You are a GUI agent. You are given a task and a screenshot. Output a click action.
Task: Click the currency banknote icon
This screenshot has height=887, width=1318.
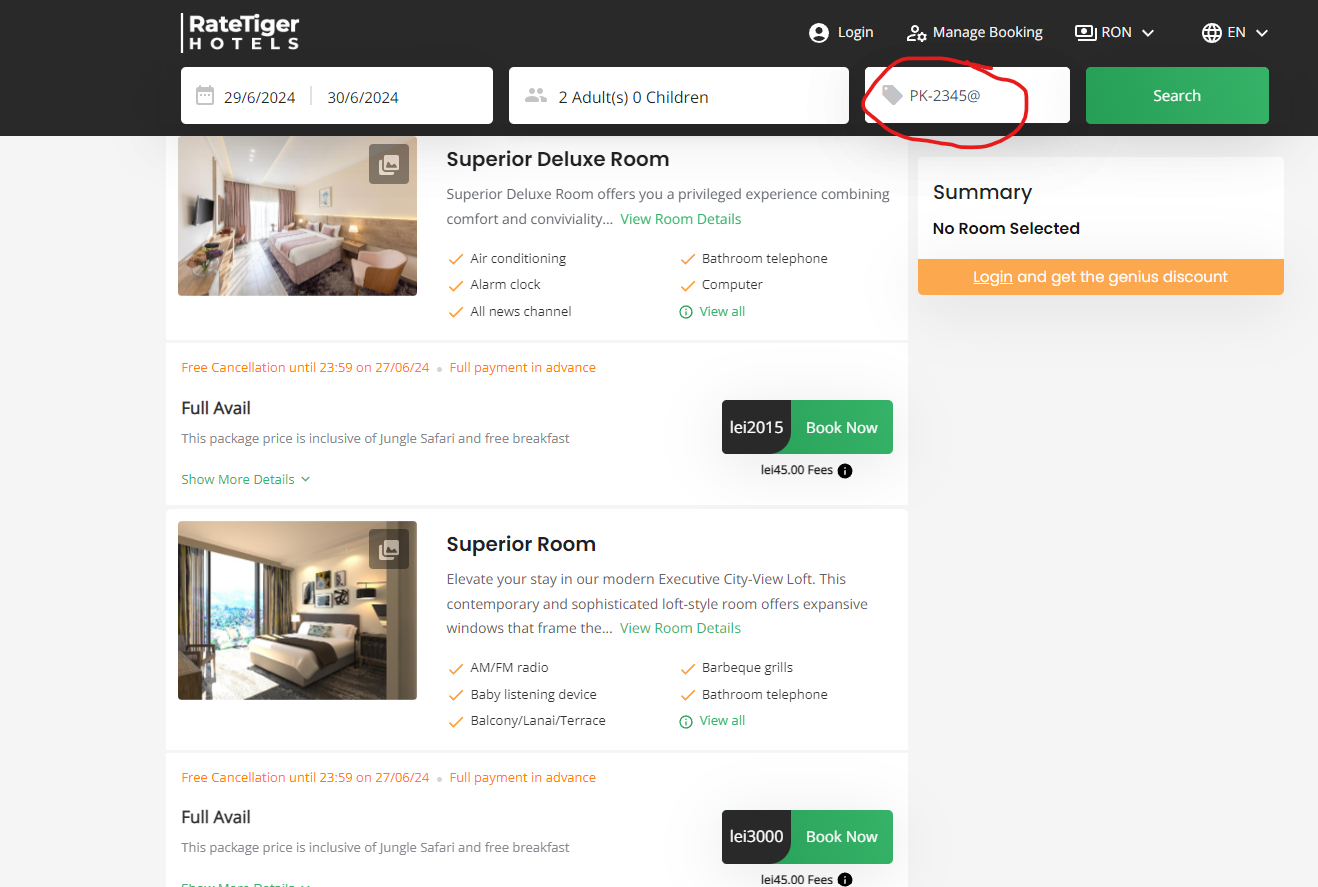pos(1084,32)
